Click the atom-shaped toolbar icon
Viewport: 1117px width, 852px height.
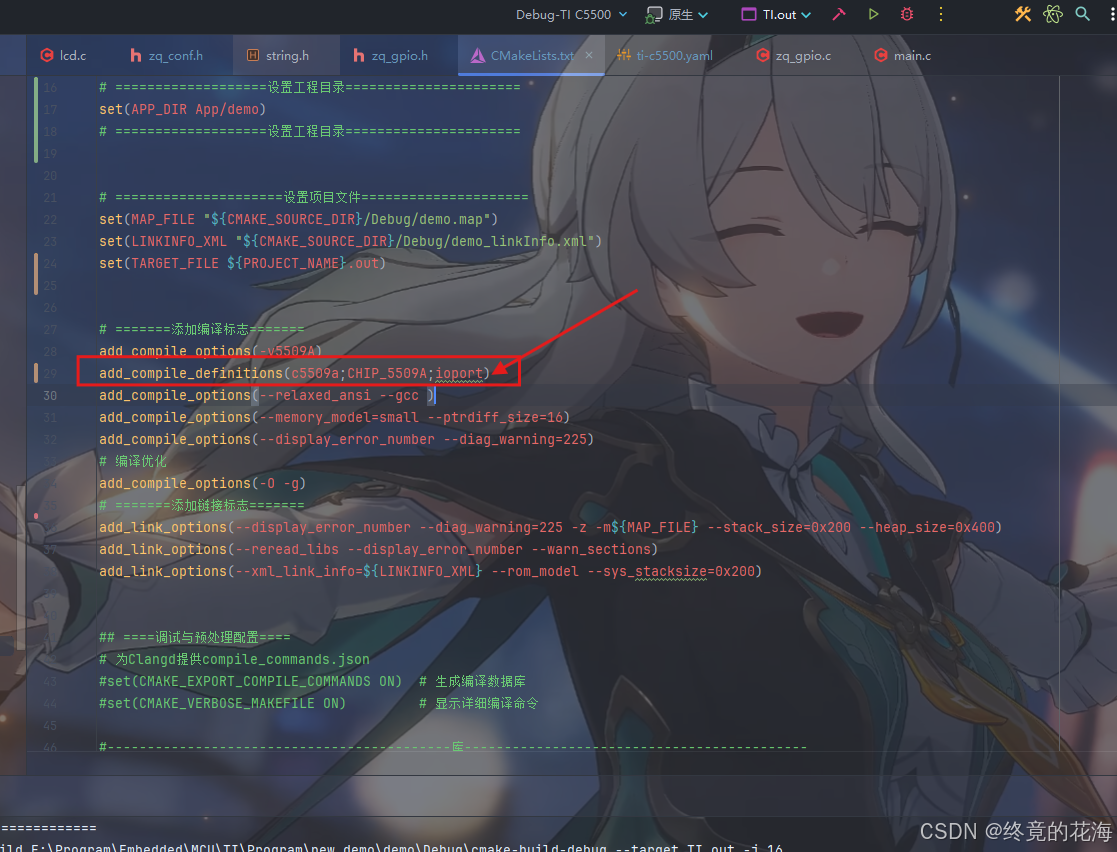[x=1053, y=14]
